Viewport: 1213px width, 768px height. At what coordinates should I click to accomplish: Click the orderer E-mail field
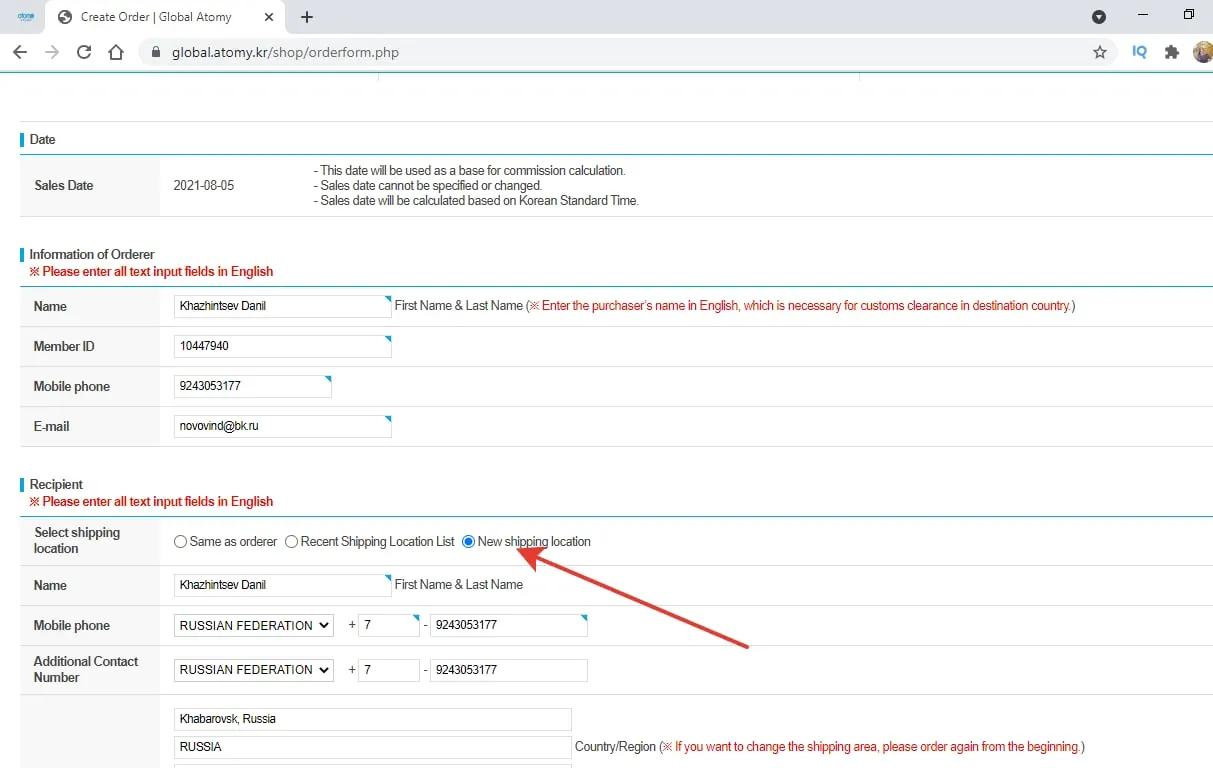pos(282,426)
